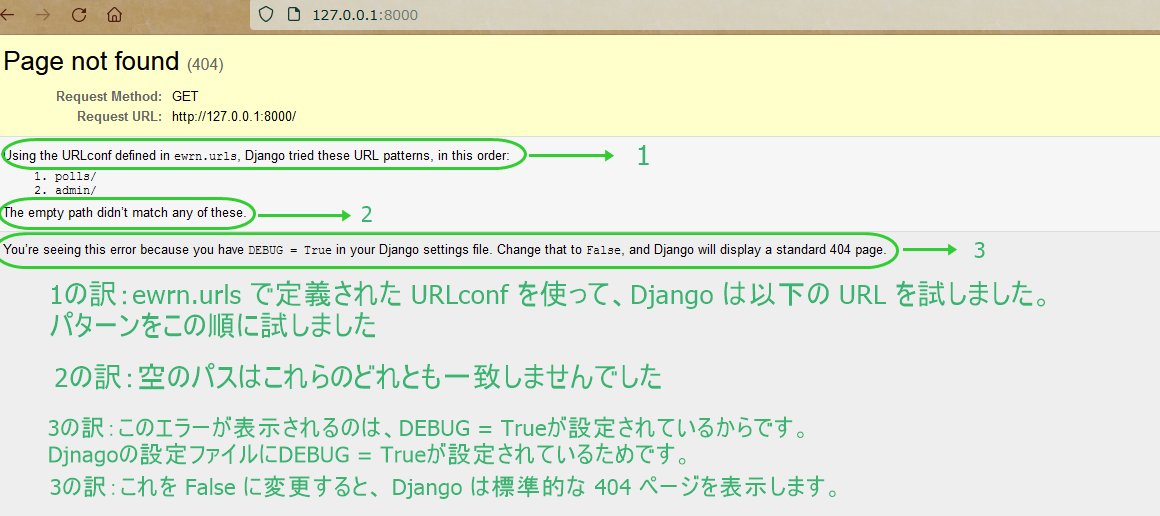
Task: Select the 'admin/' URL pattern entry
Action: point(75,190)
